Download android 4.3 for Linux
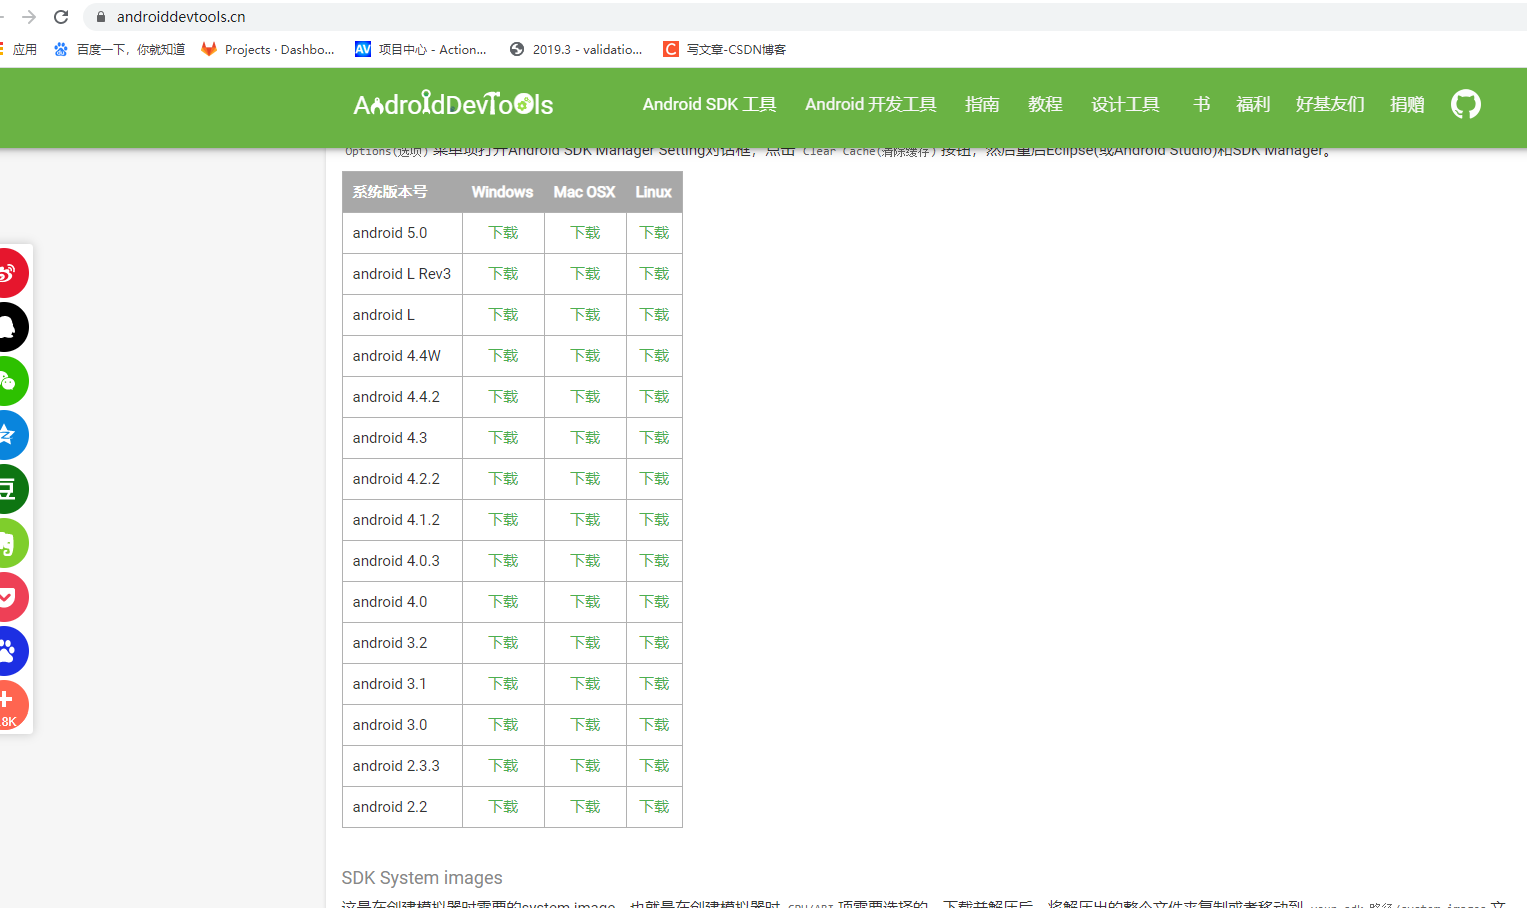Screen dimensions: 1527x908 [x=654, y=438]
